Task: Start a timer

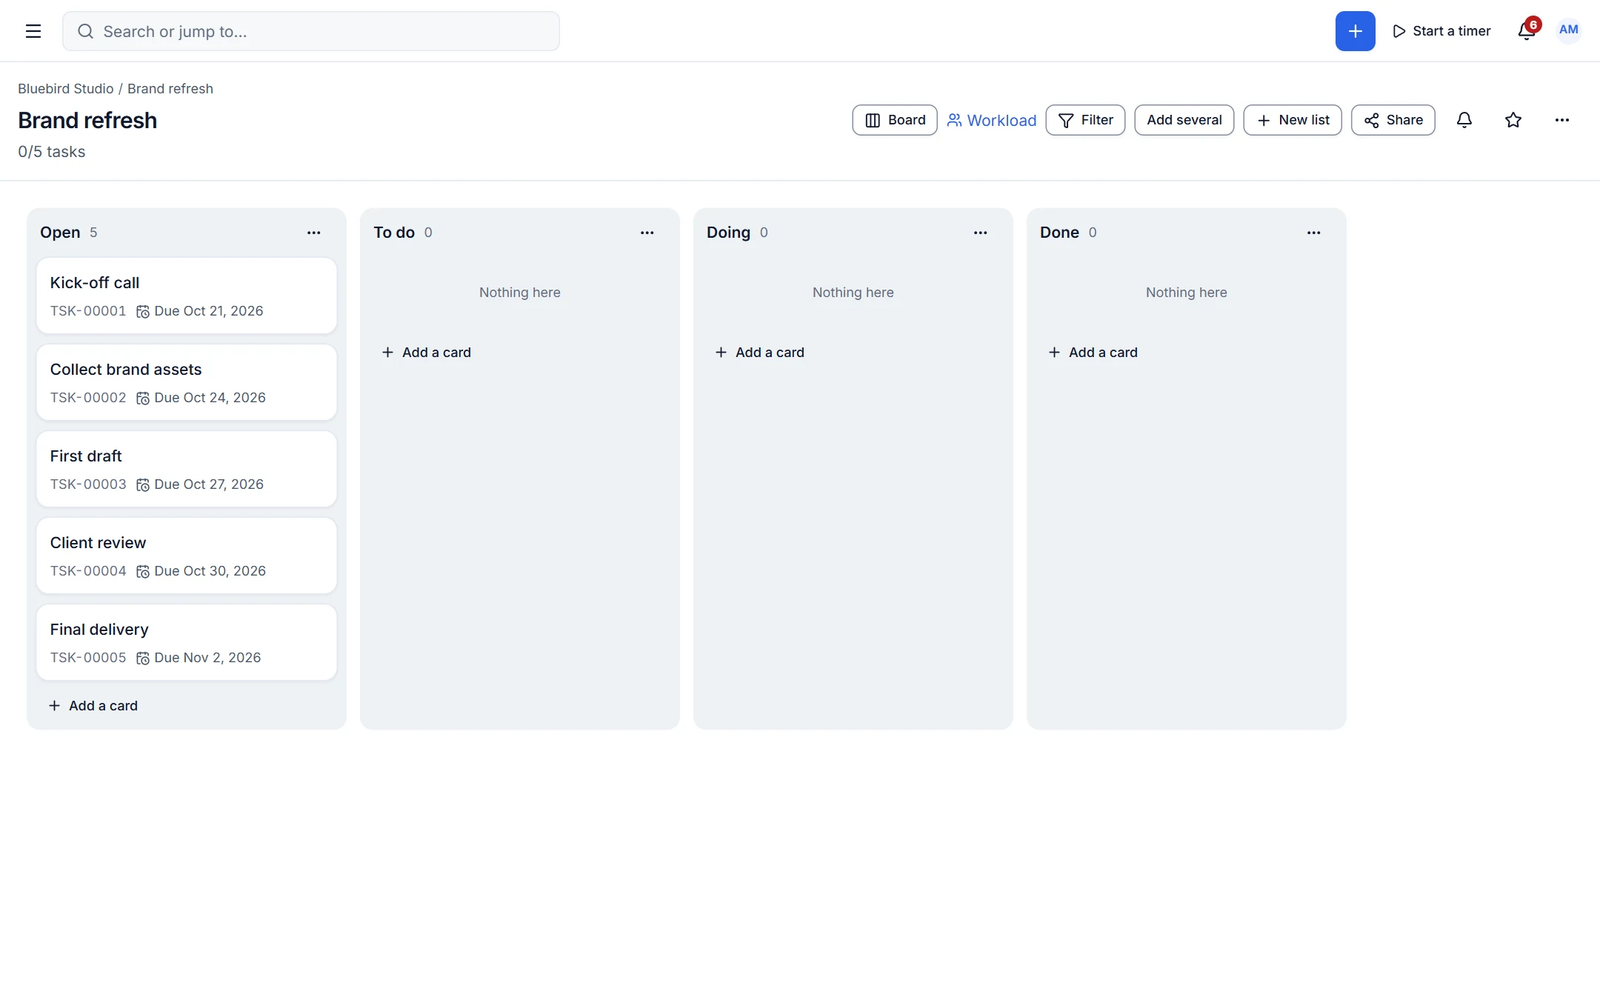Action: point(1441,31)
